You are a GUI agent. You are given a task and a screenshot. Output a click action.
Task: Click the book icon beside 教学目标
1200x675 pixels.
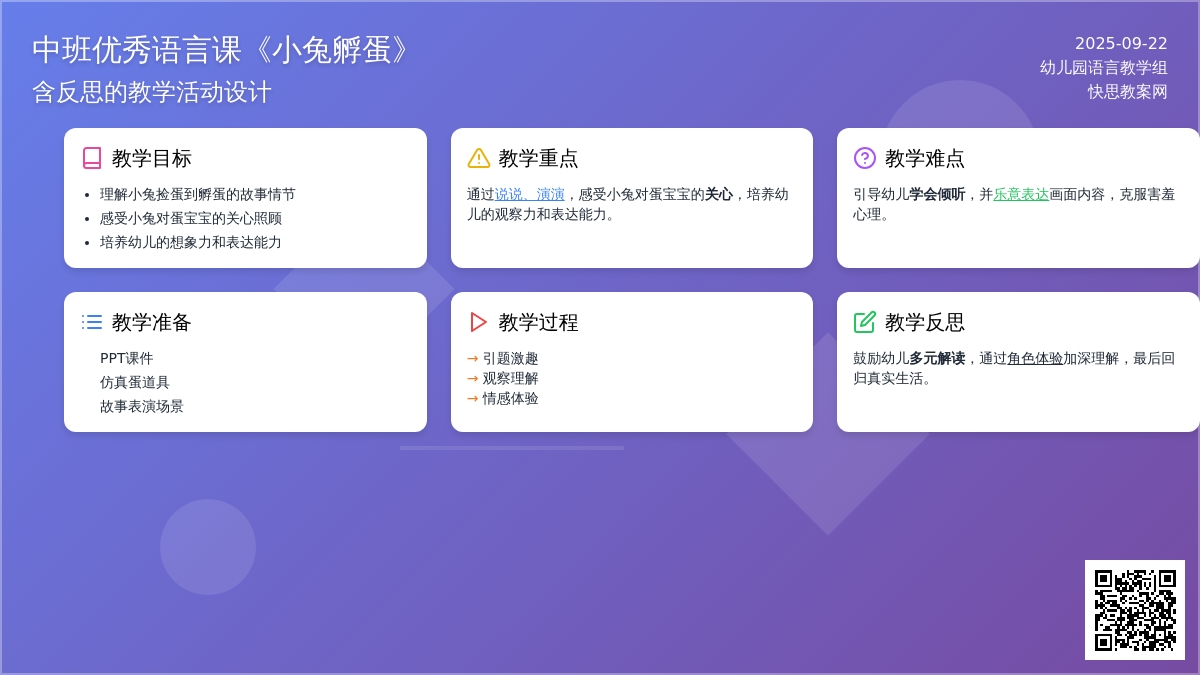tap(92, 158)
